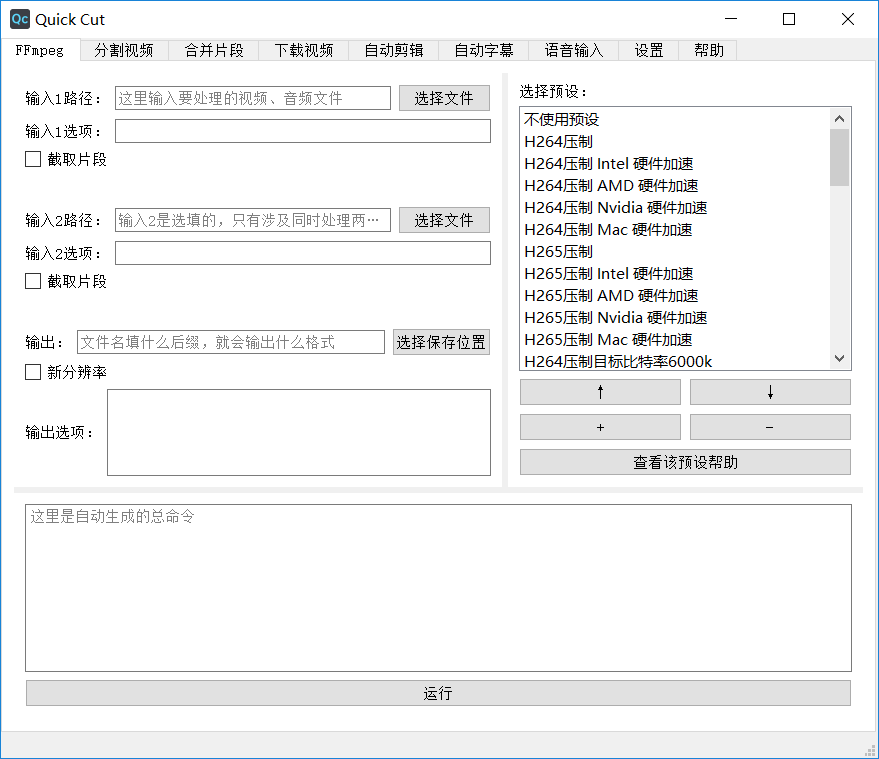Viewport: 879px width, 759px height.
Task: Click the minus icon to remove a preset
Action: click(x=769, y=427)
